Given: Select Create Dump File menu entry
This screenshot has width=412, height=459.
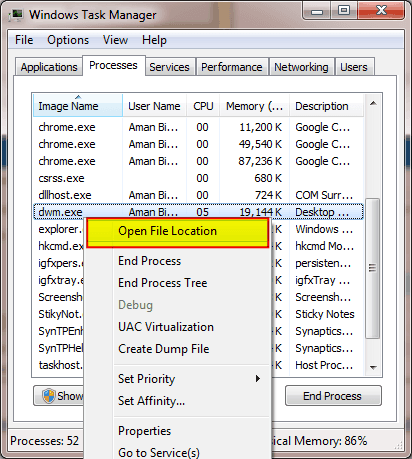Looking at the screenshot, I should [178, 349].
